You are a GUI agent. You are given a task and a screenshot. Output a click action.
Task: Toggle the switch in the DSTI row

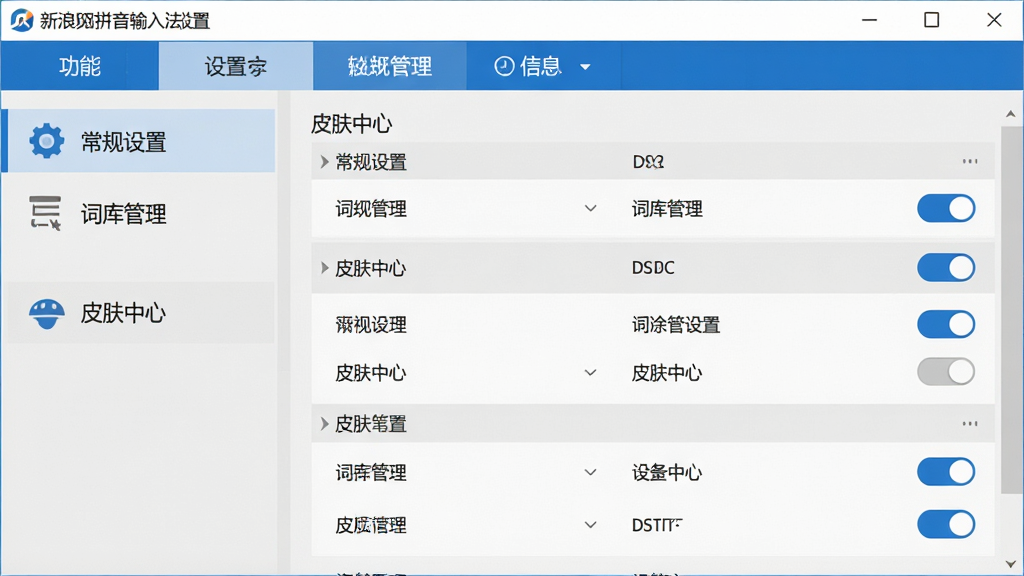pos(946,524)
